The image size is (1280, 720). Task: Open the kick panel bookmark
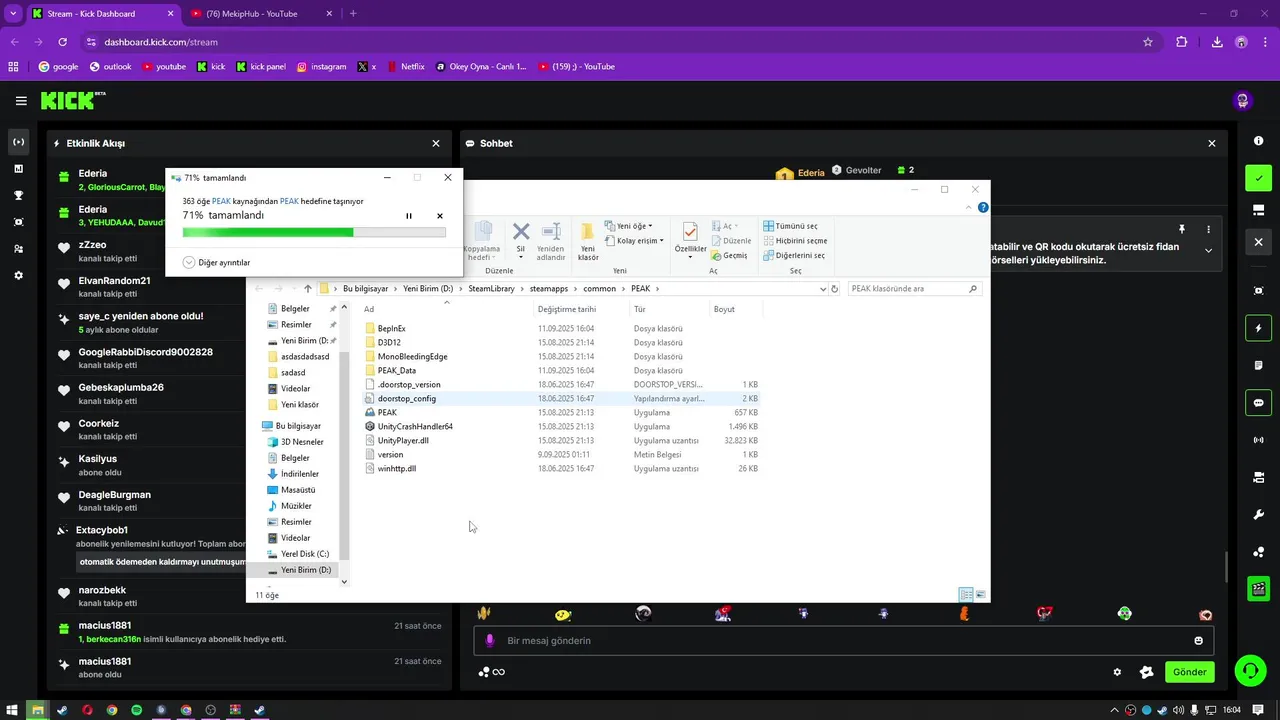pos(261,66)
